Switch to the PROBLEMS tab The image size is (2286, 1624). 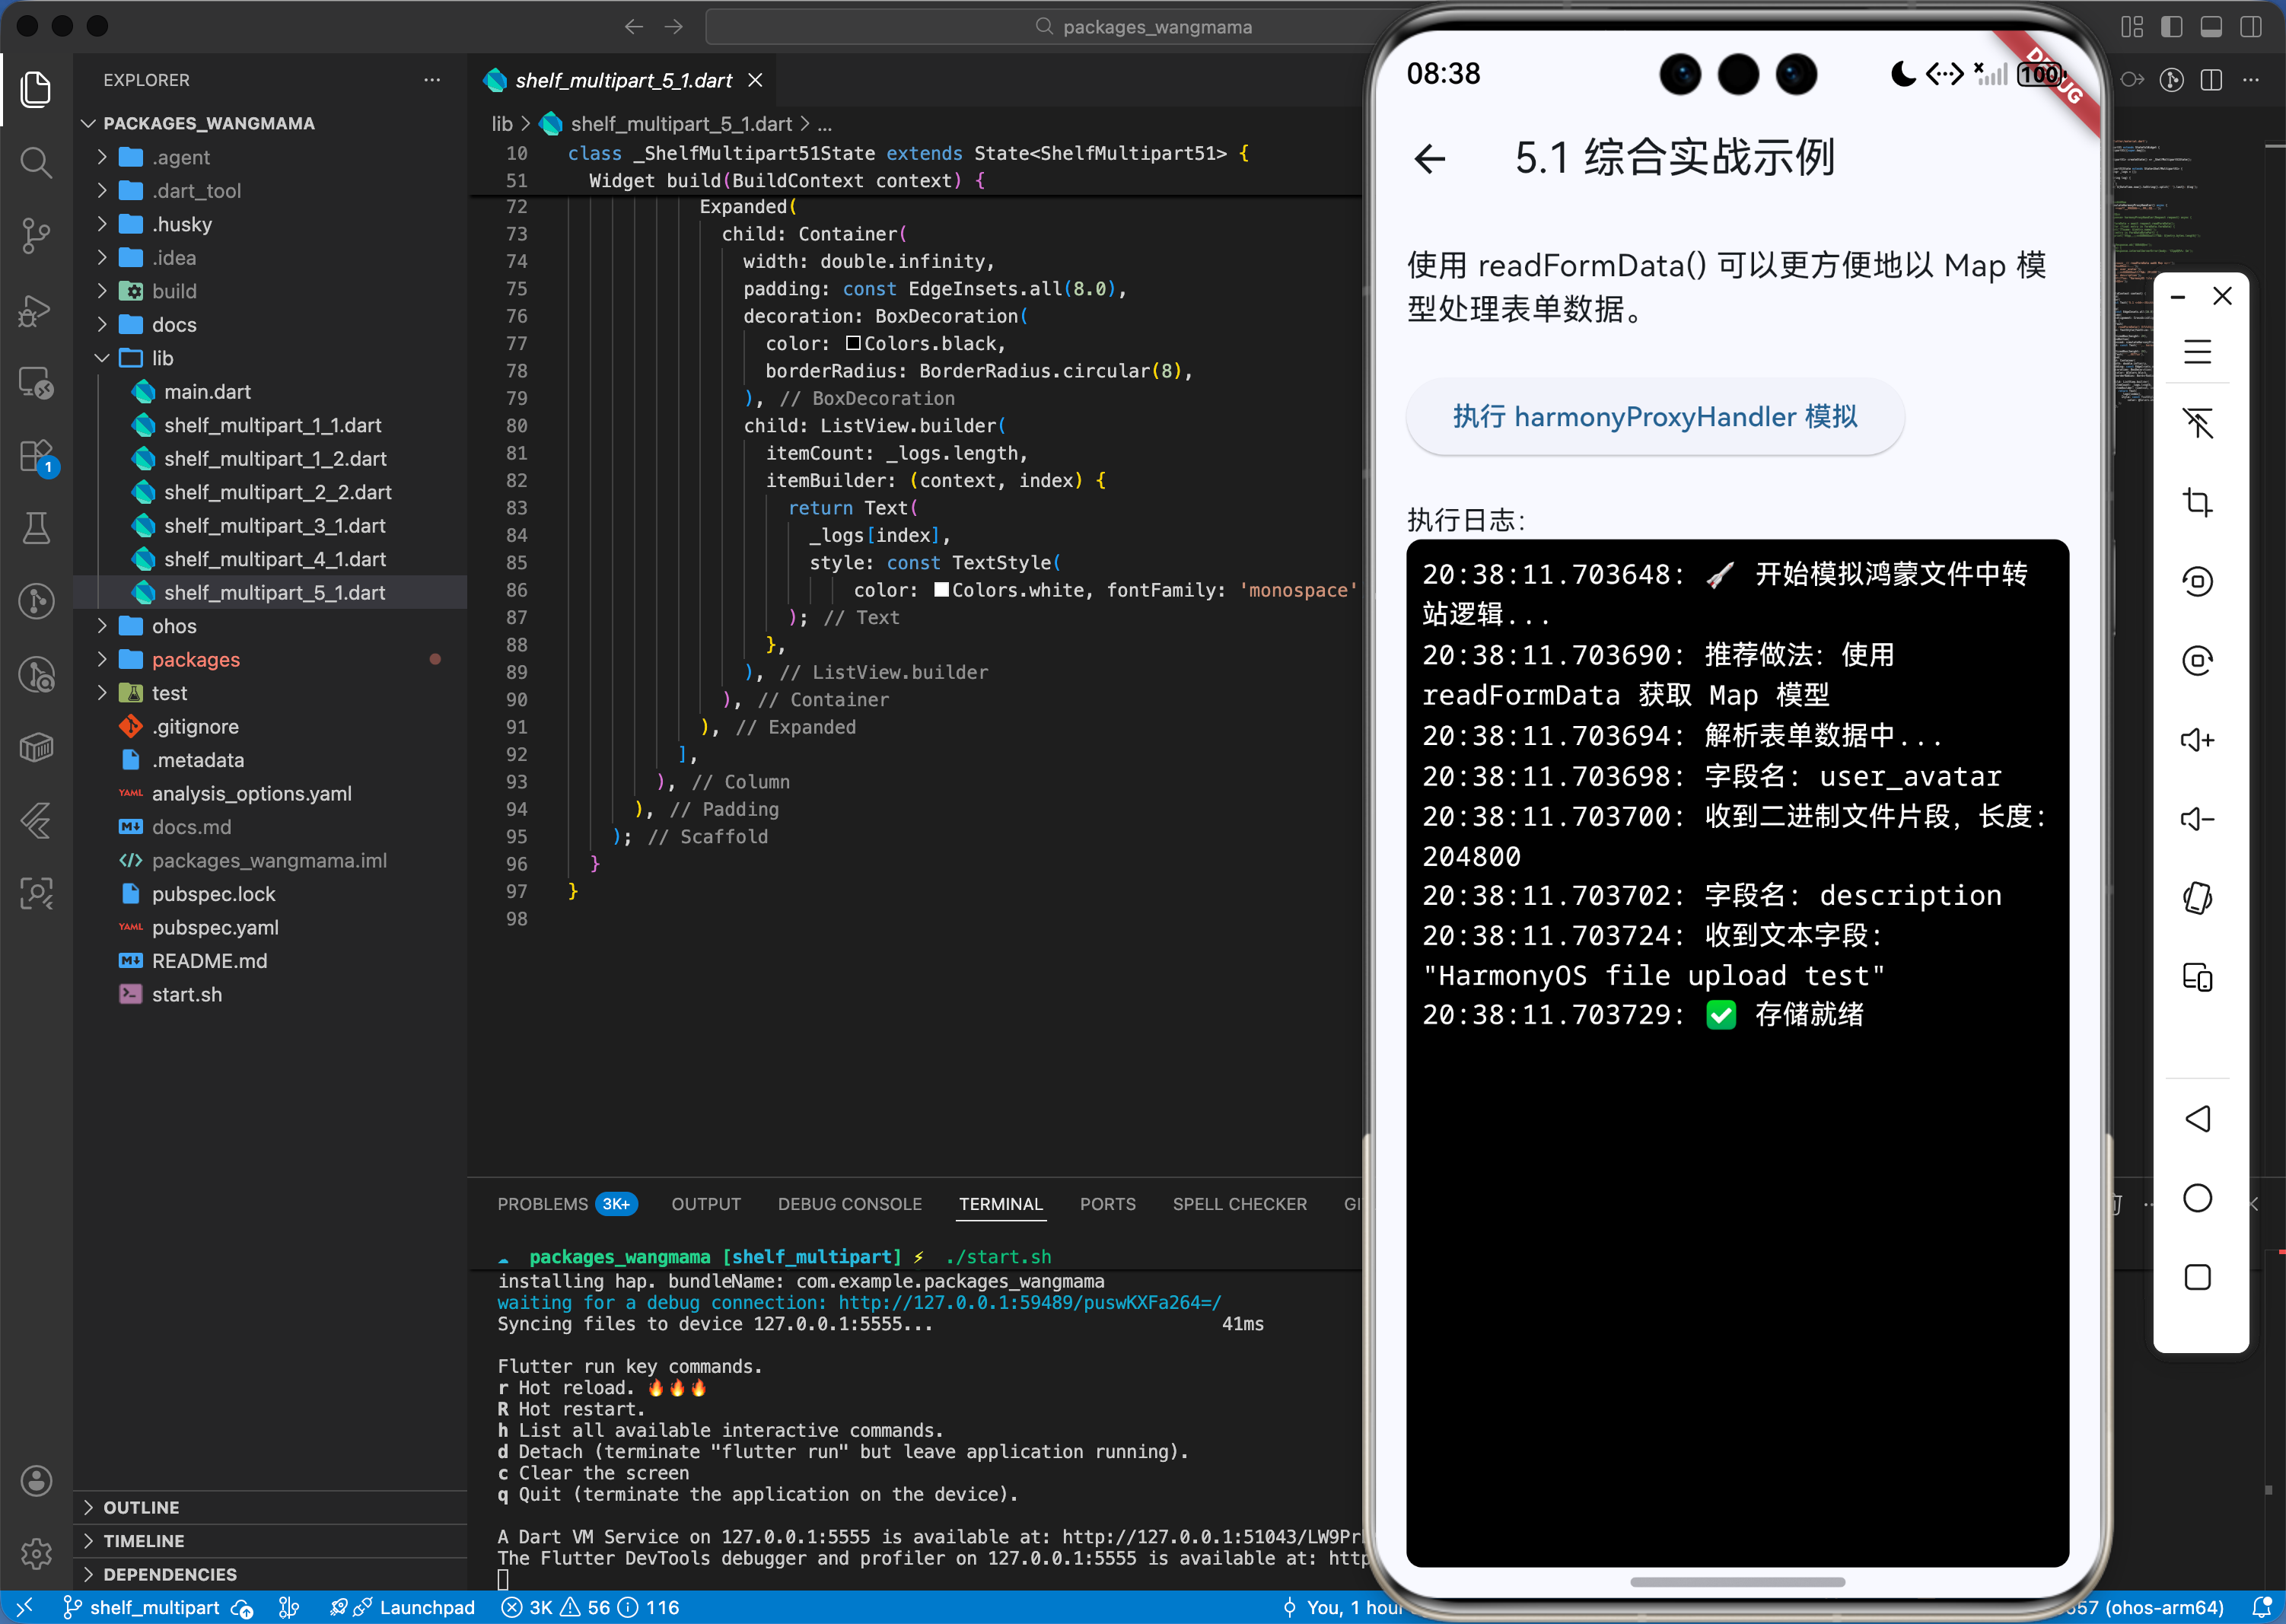point(542,1204)
